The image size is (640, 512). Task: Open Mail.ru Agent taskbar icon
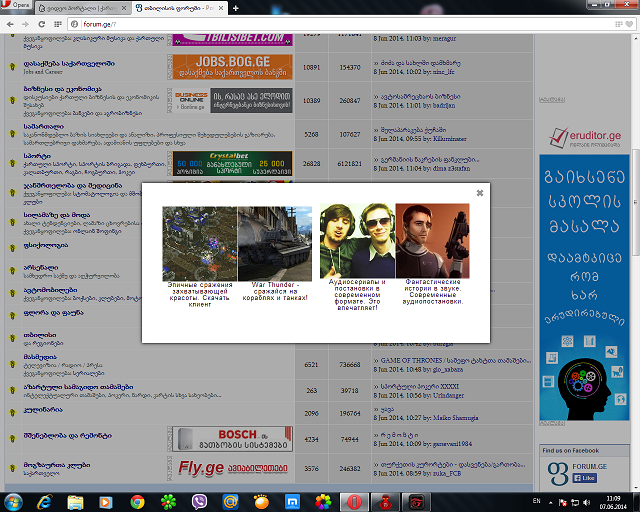click(x=230, y=502)
